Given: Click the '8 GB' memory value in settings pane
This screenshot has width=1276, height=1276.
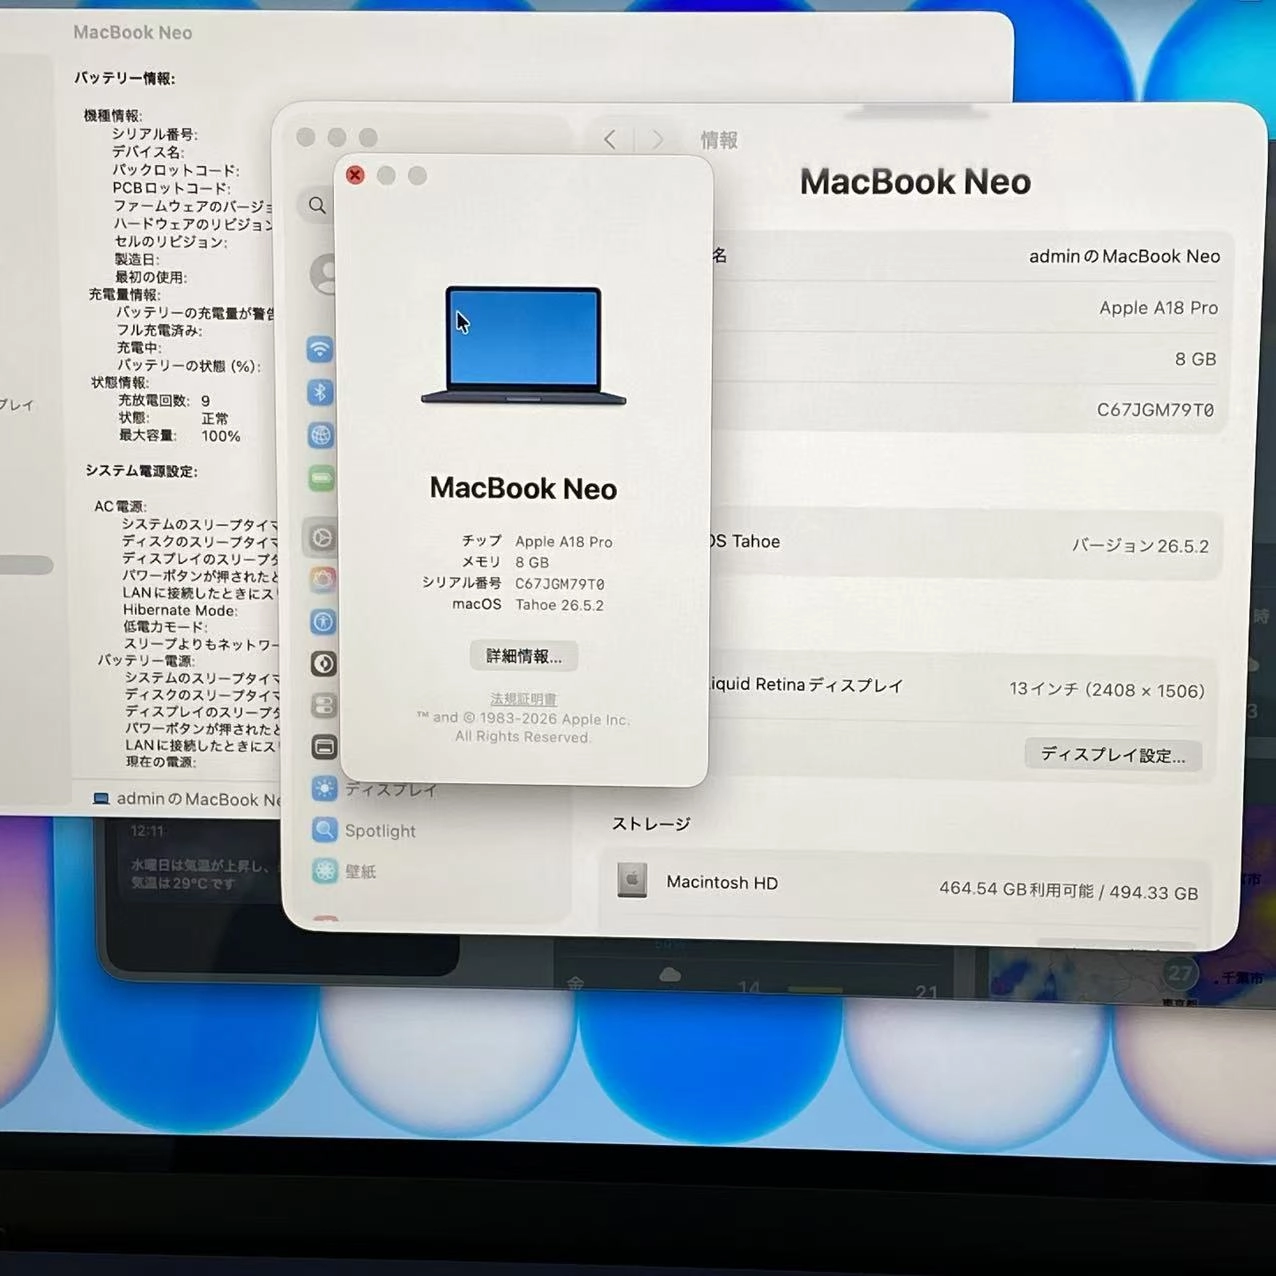Looking at the screenshot, I should pyautogui.click(x=1196, y=359).
